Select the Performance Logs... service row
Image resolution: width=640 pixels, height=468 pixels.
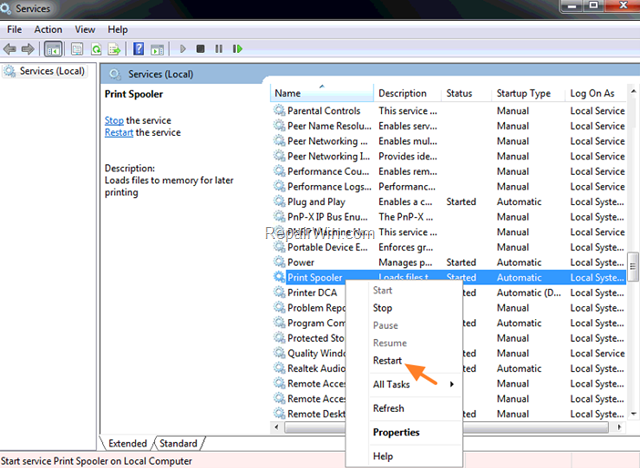click(x=448, y=186)
